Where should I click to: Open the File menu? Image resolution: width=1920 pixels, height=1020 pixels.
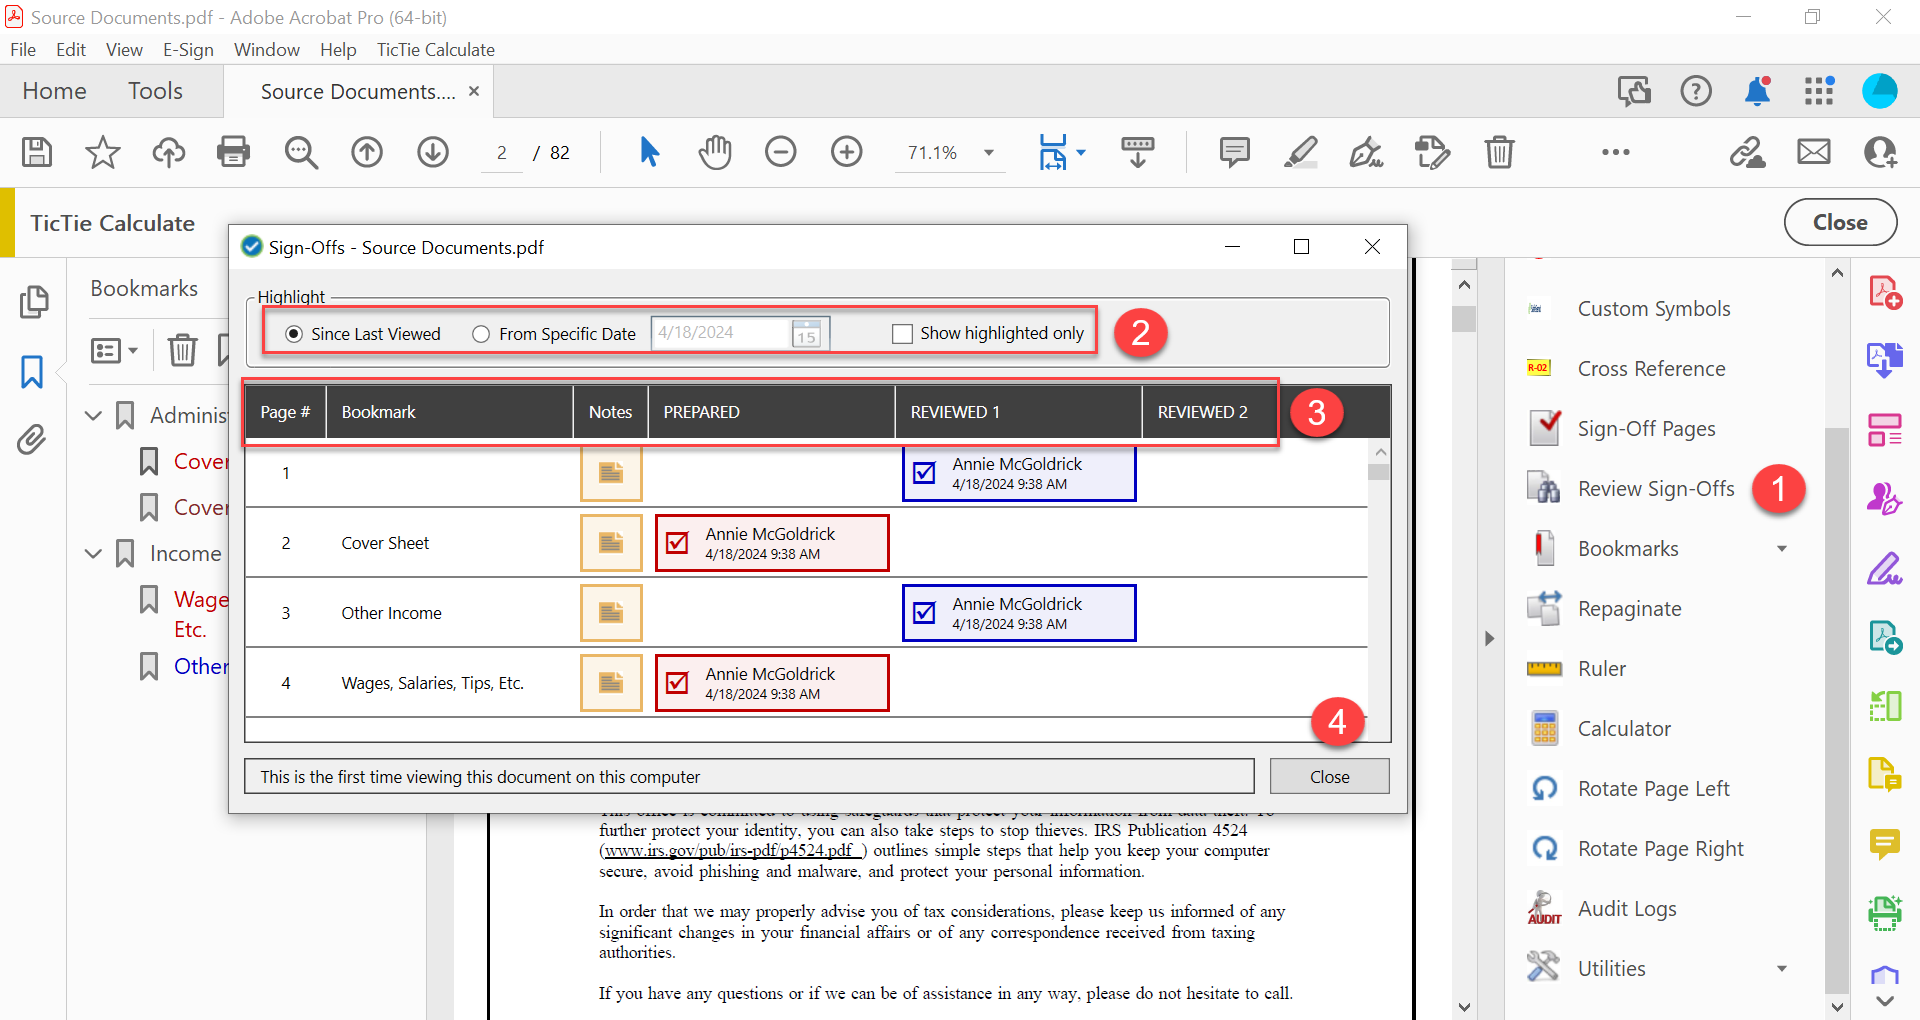[x=23, y=50]
